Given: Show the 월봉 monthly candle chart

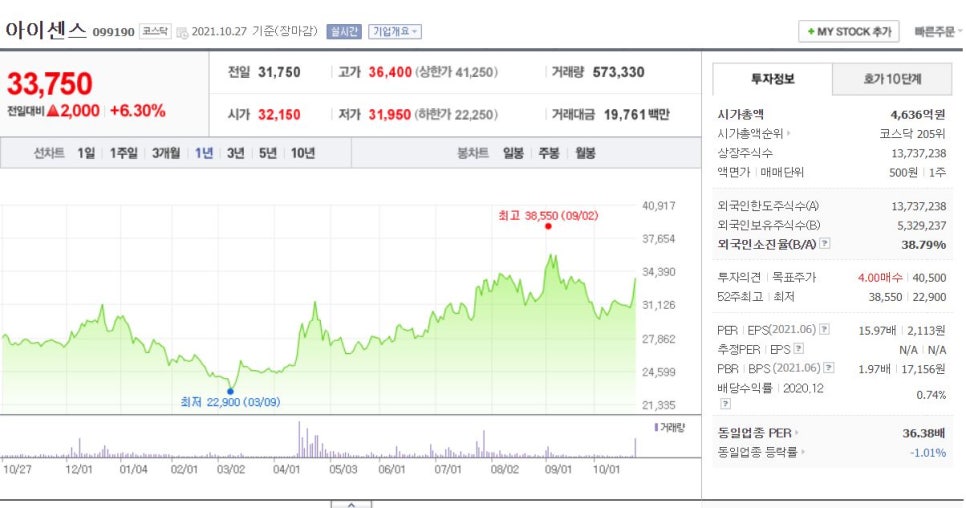Looking at the screenshot, I should click(x=585, y=153).
